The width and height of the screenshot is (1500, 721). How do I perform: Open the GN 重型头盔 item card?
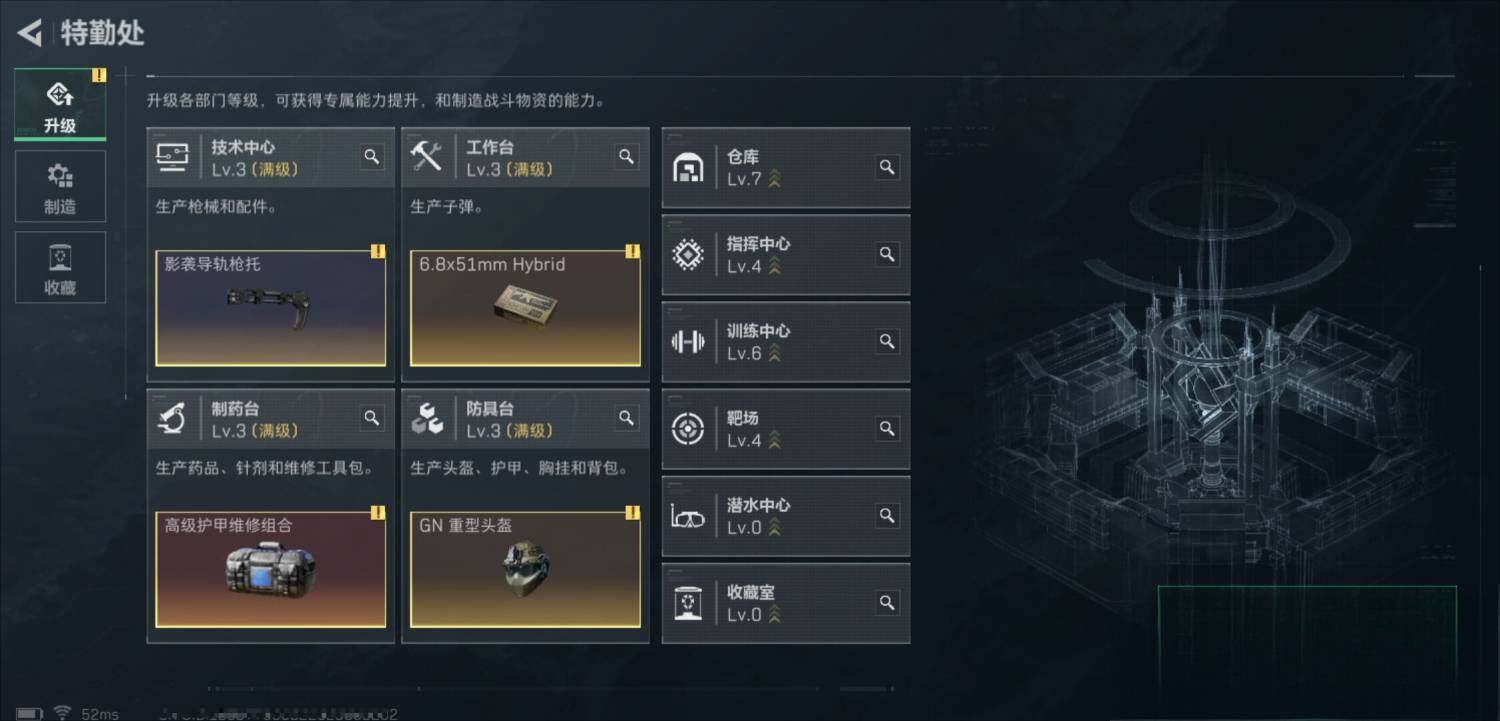(x=525, y=569)
